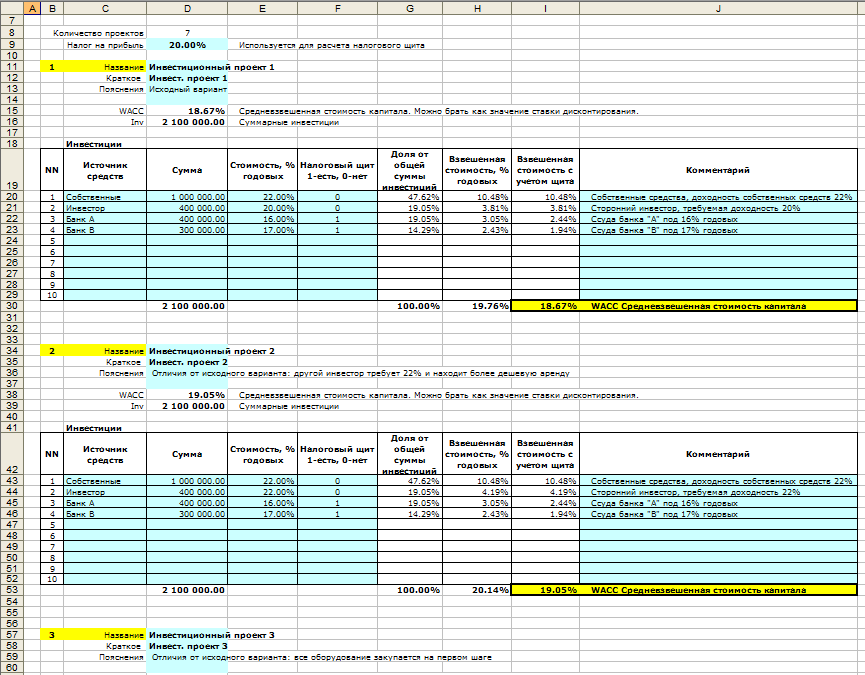Select the 'Исходный вариант' explanation cell
Viewport: 865px width, 675px height.
click(186, 89)
